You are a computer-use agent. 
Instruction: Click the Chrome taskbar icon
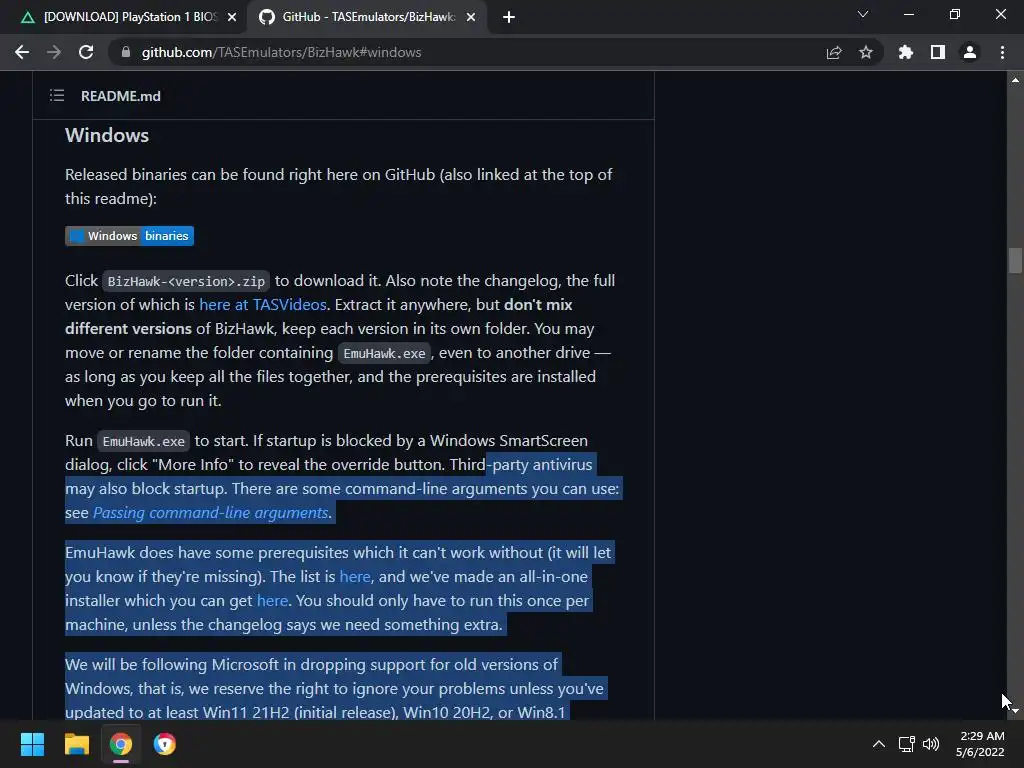(x=121, y=744)
